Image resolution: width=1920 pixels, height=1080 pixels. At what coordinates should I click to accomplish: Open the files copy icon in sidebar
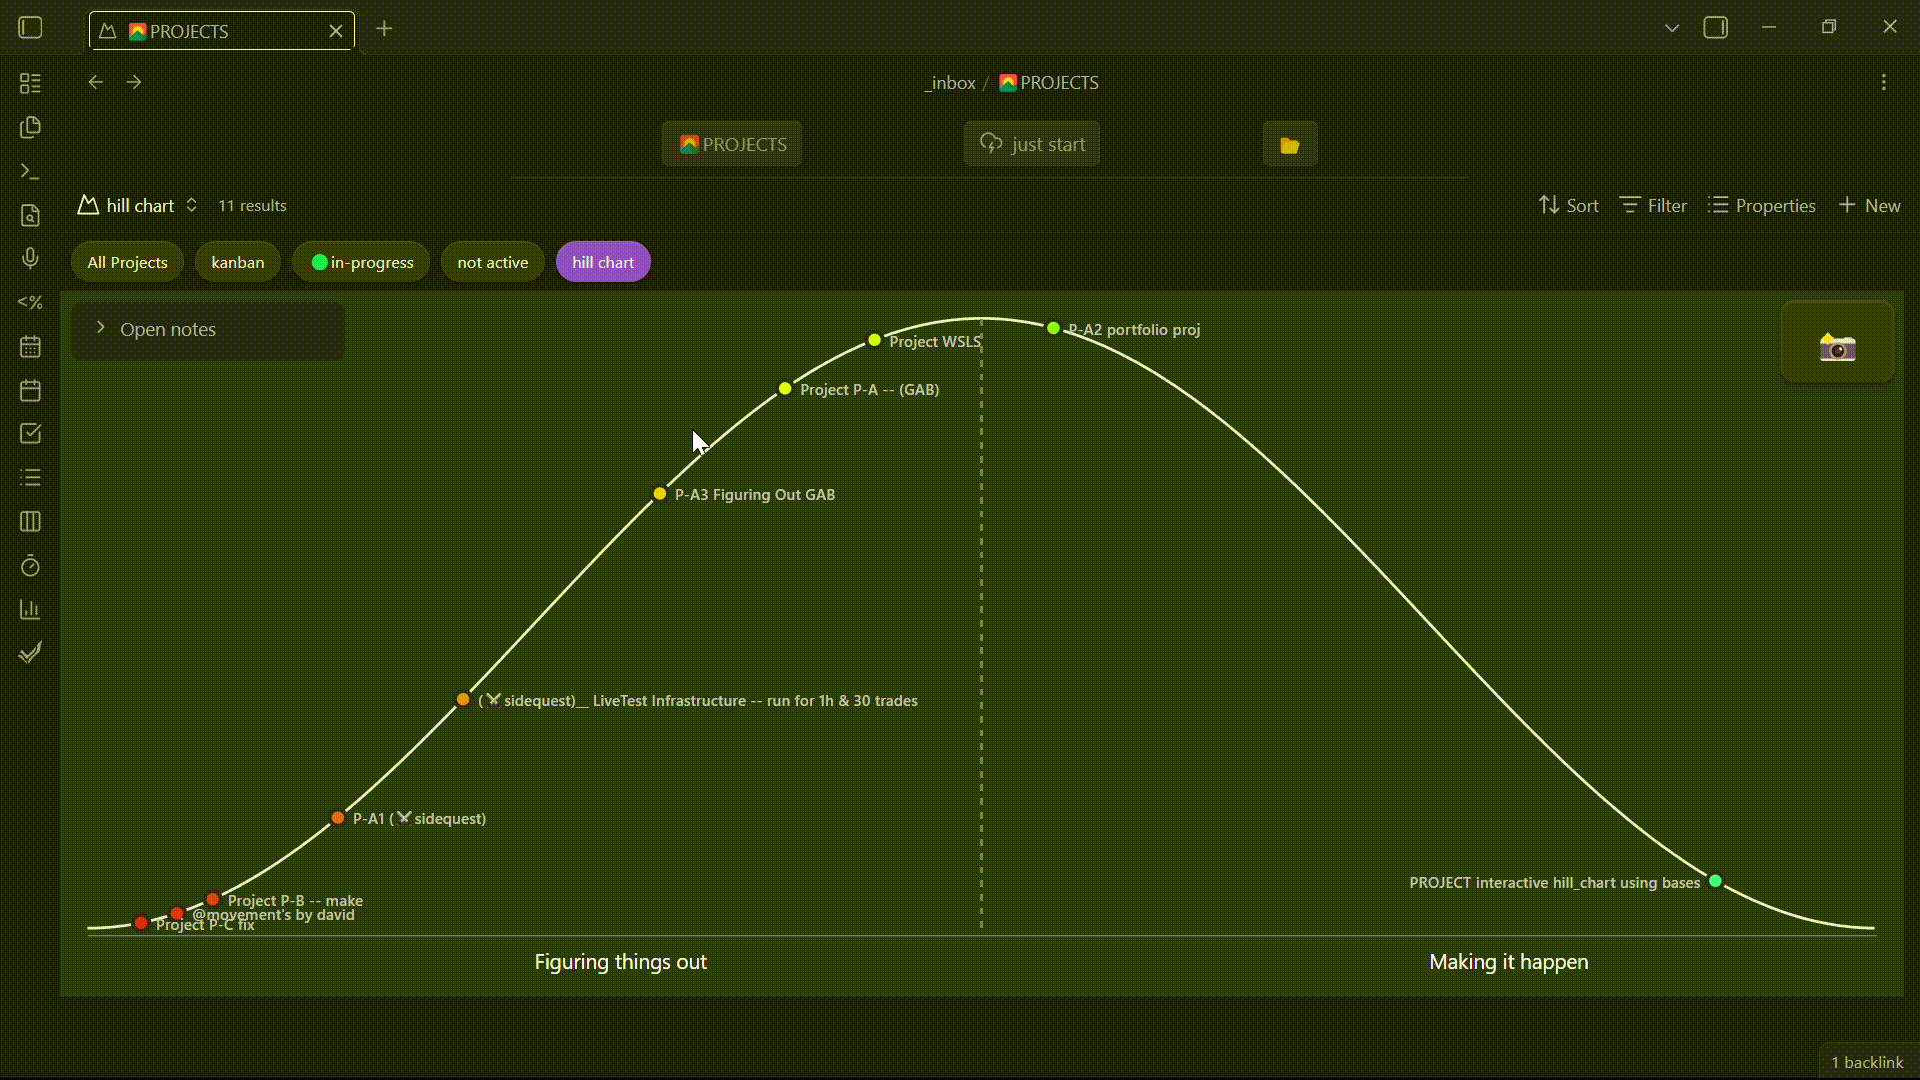30,128
